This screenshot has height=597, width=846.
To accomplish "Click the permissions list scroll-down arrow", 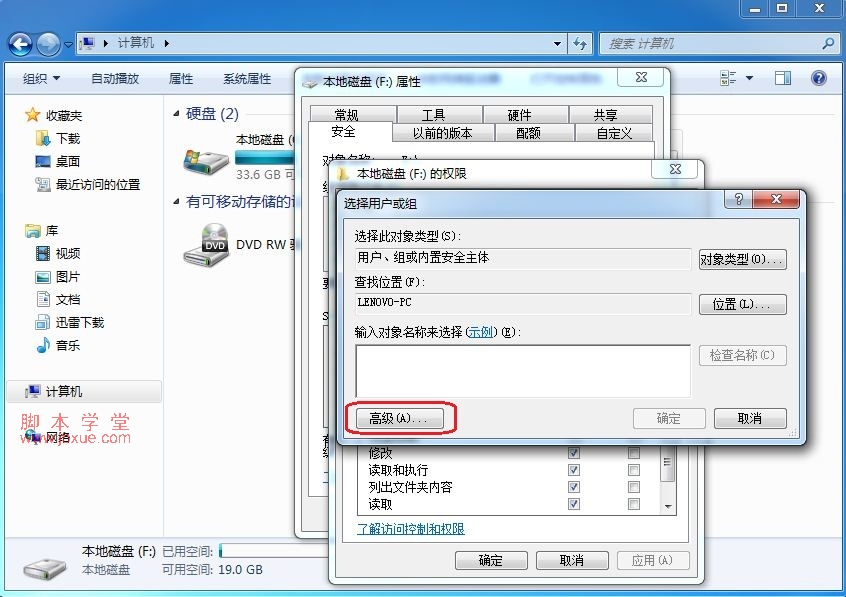I will [668, 507].
